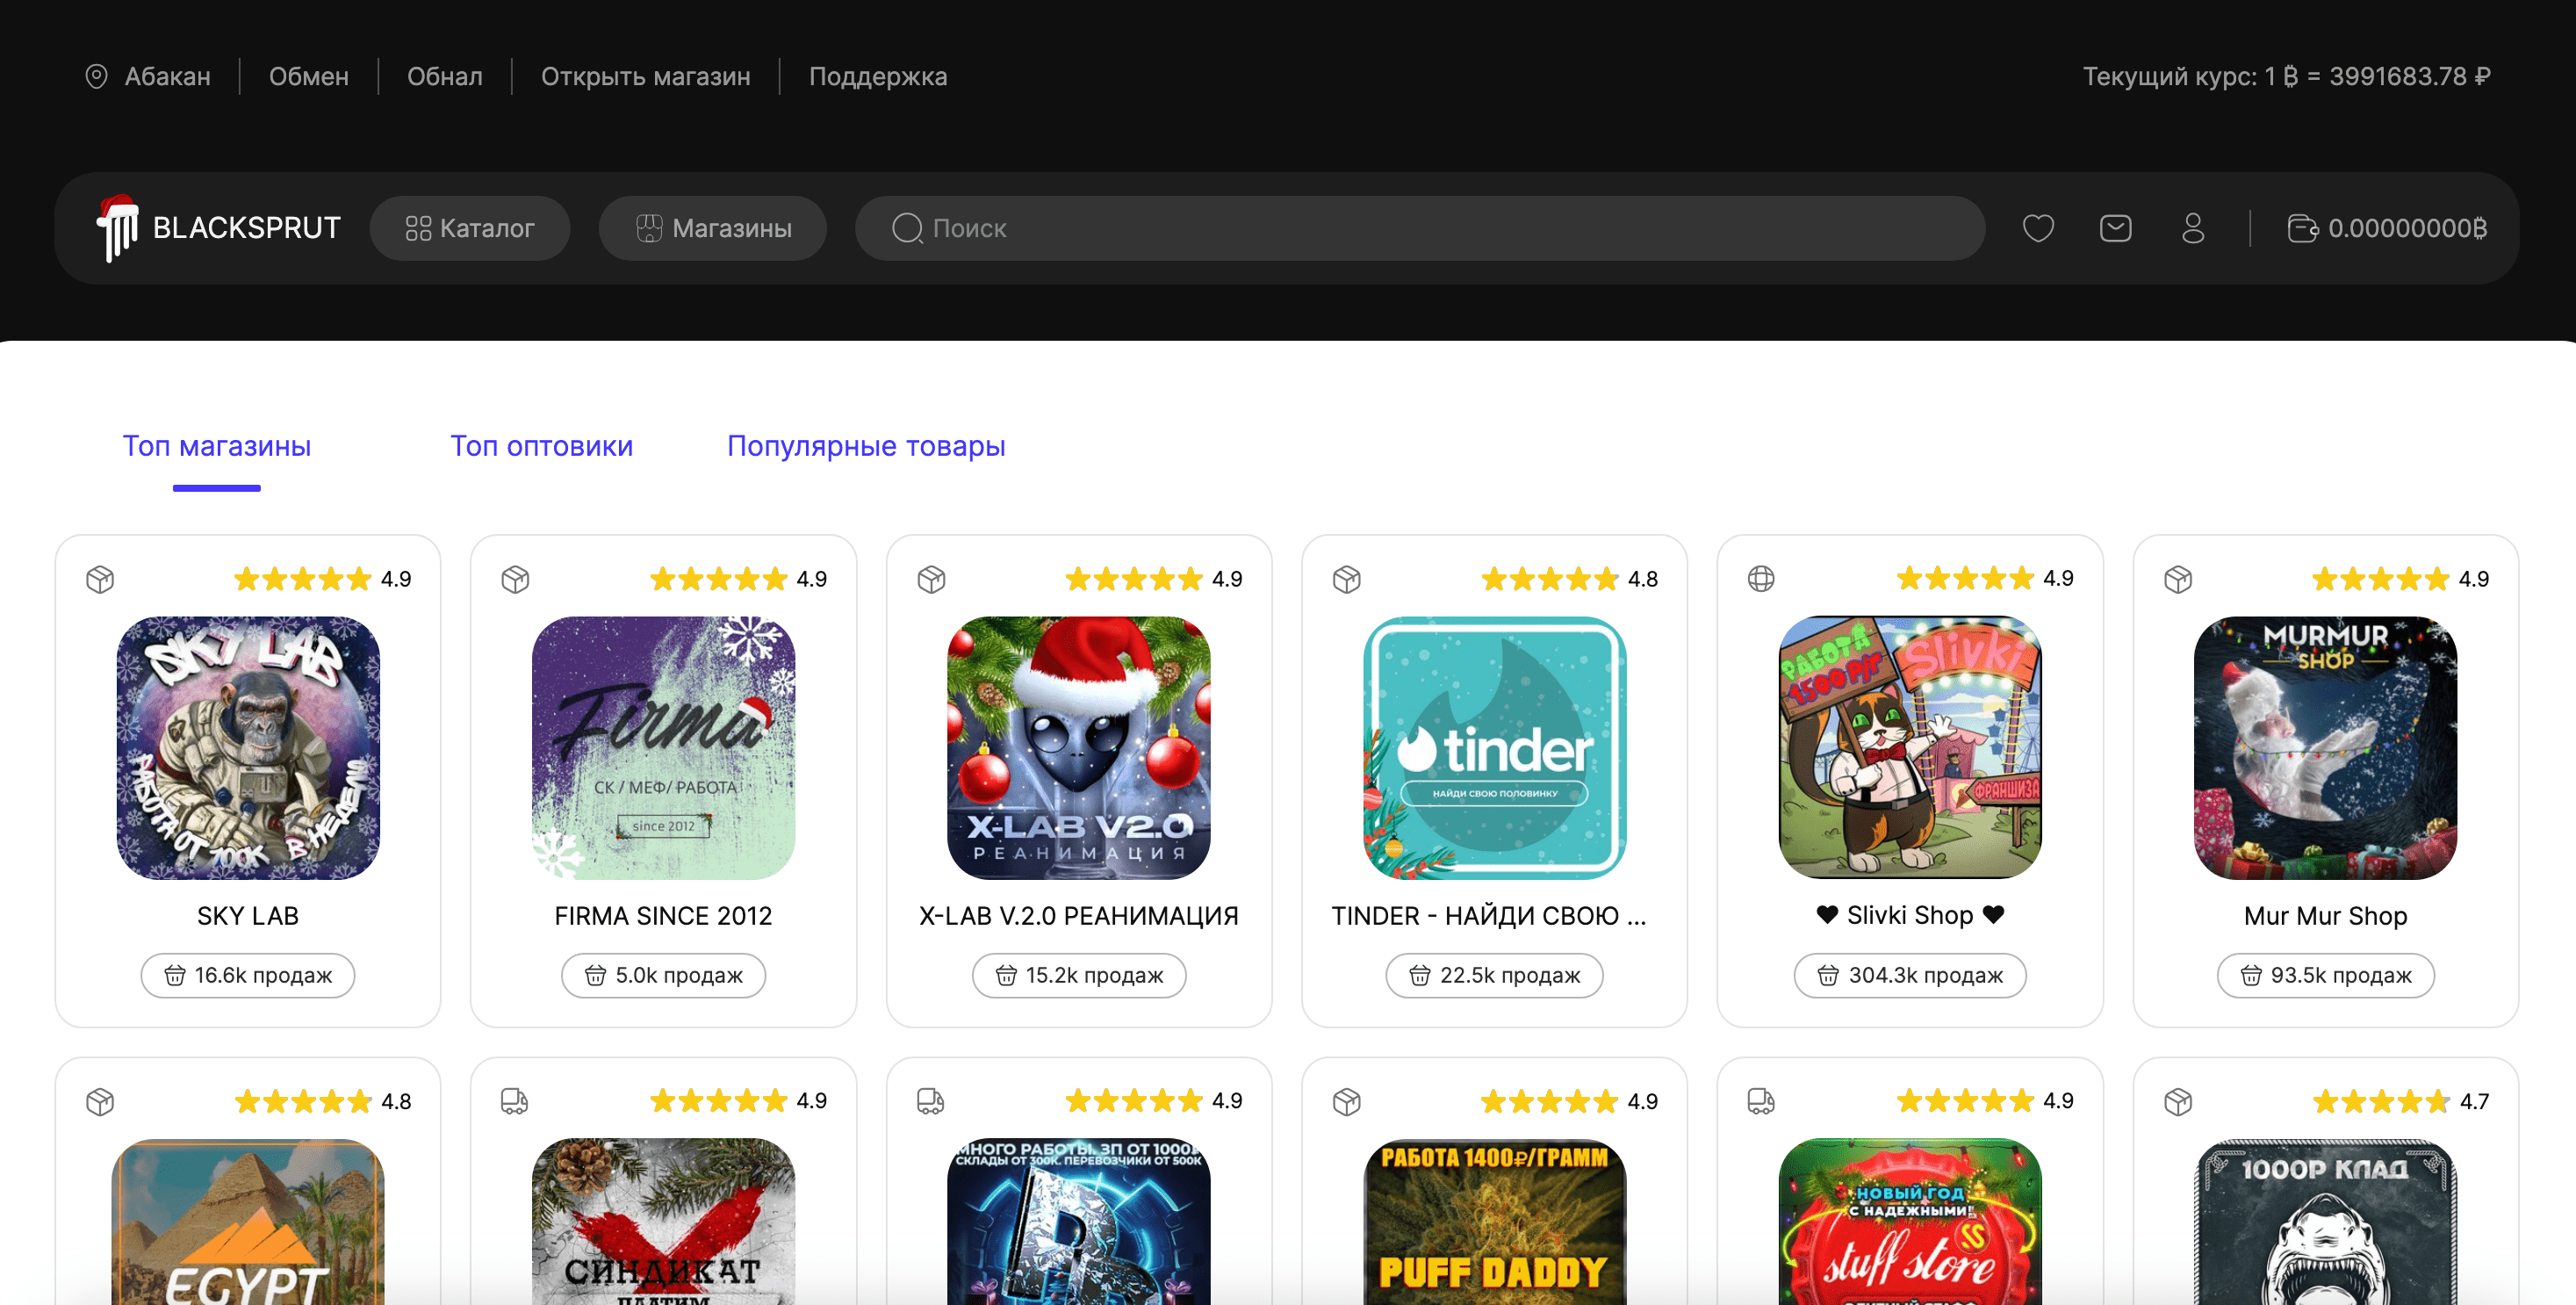Click the search magnifier icon
The height and width of the screenshot is (1305, 2576).
click(x=907, y=228)
